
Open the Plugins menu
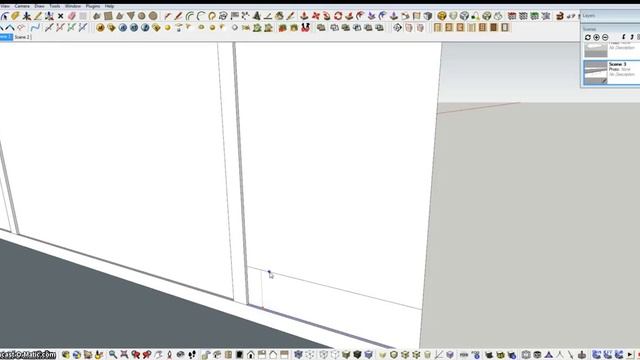point(93,6)
